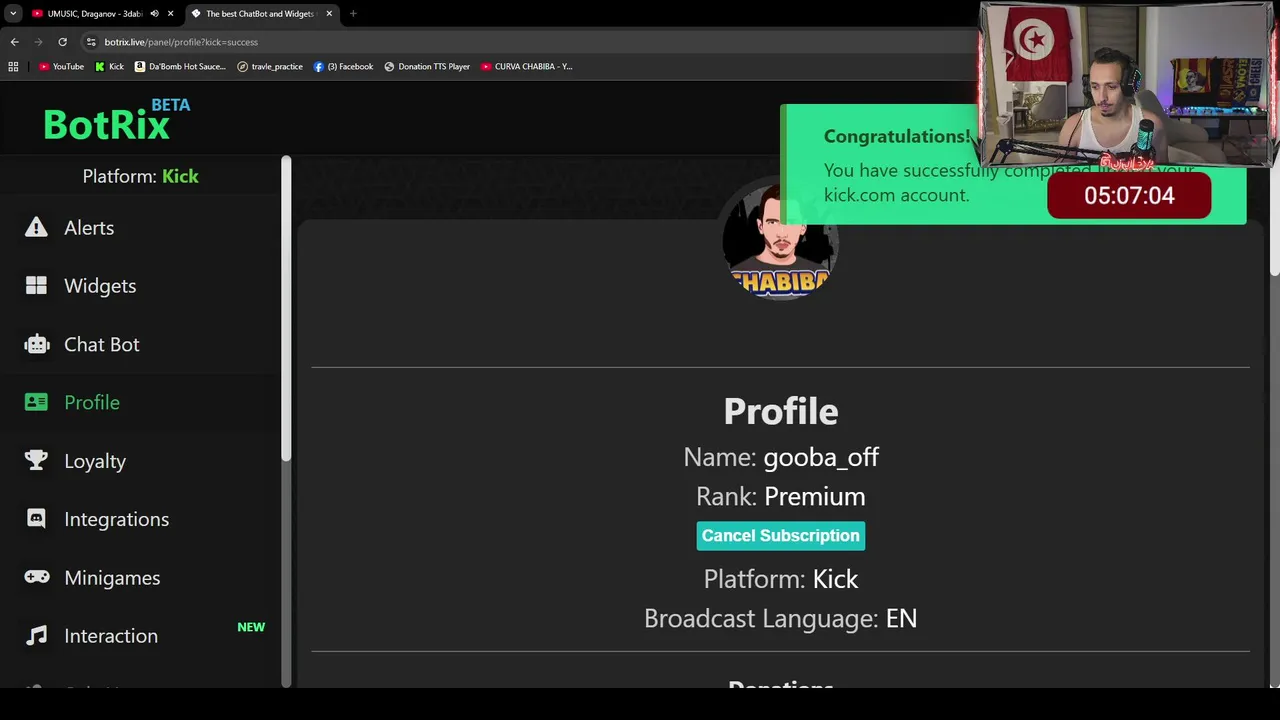Click the Congratulations notification banner
The height and width of the screenshot is (720, 1280).
click(x=1012, y=165)
